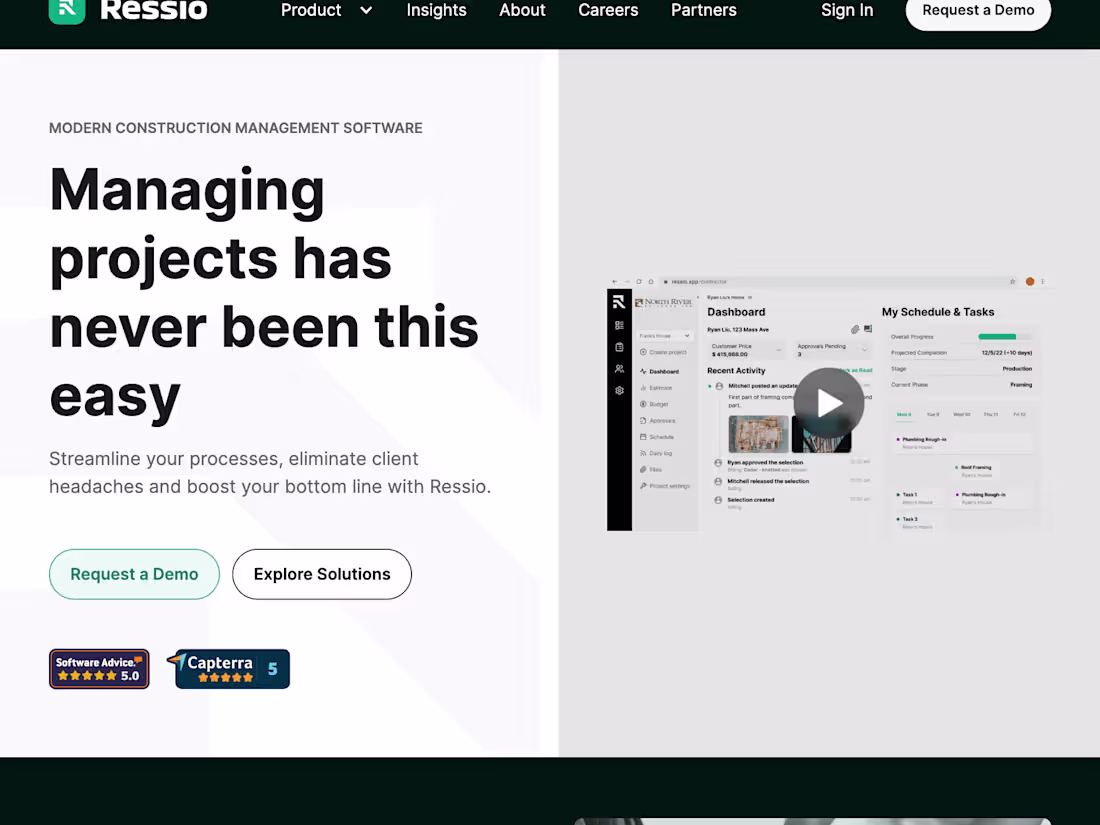Open the settings gear in the app sidebar
The height and width of the screenshot is (825, 1100).
pyautogui.click(x=618, y=390)
